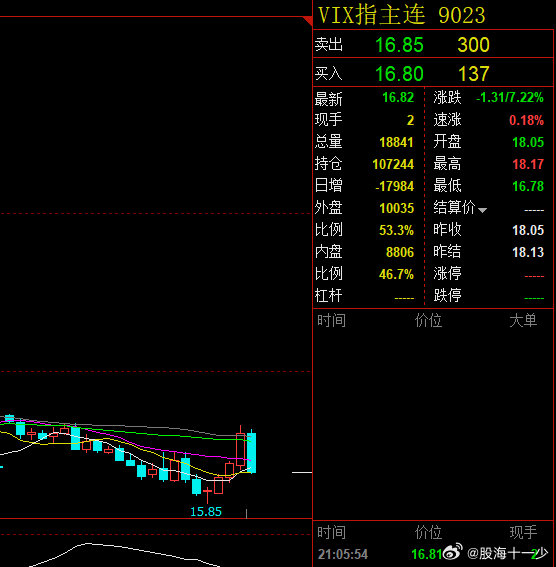Click the sell volume 300
Viewport: 556px width, 567px height.
click(x=473, y=45)
